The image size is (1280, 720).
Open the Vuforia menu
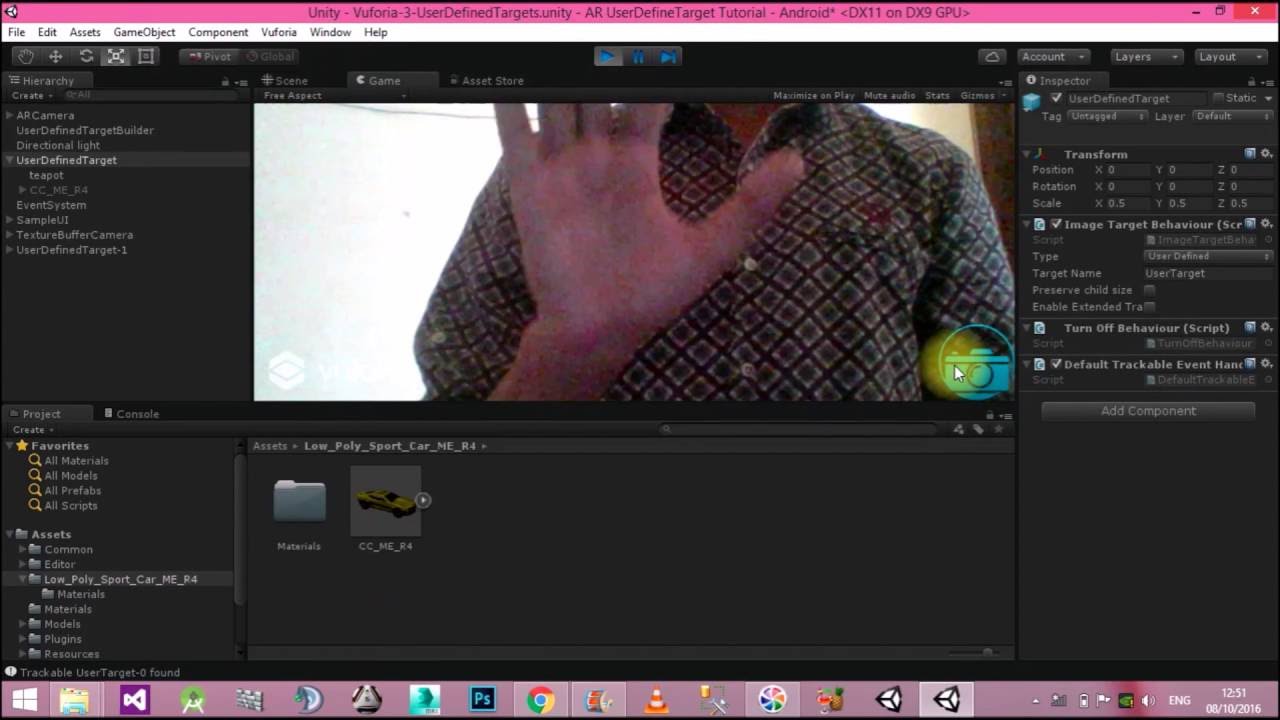pos(279,32)
